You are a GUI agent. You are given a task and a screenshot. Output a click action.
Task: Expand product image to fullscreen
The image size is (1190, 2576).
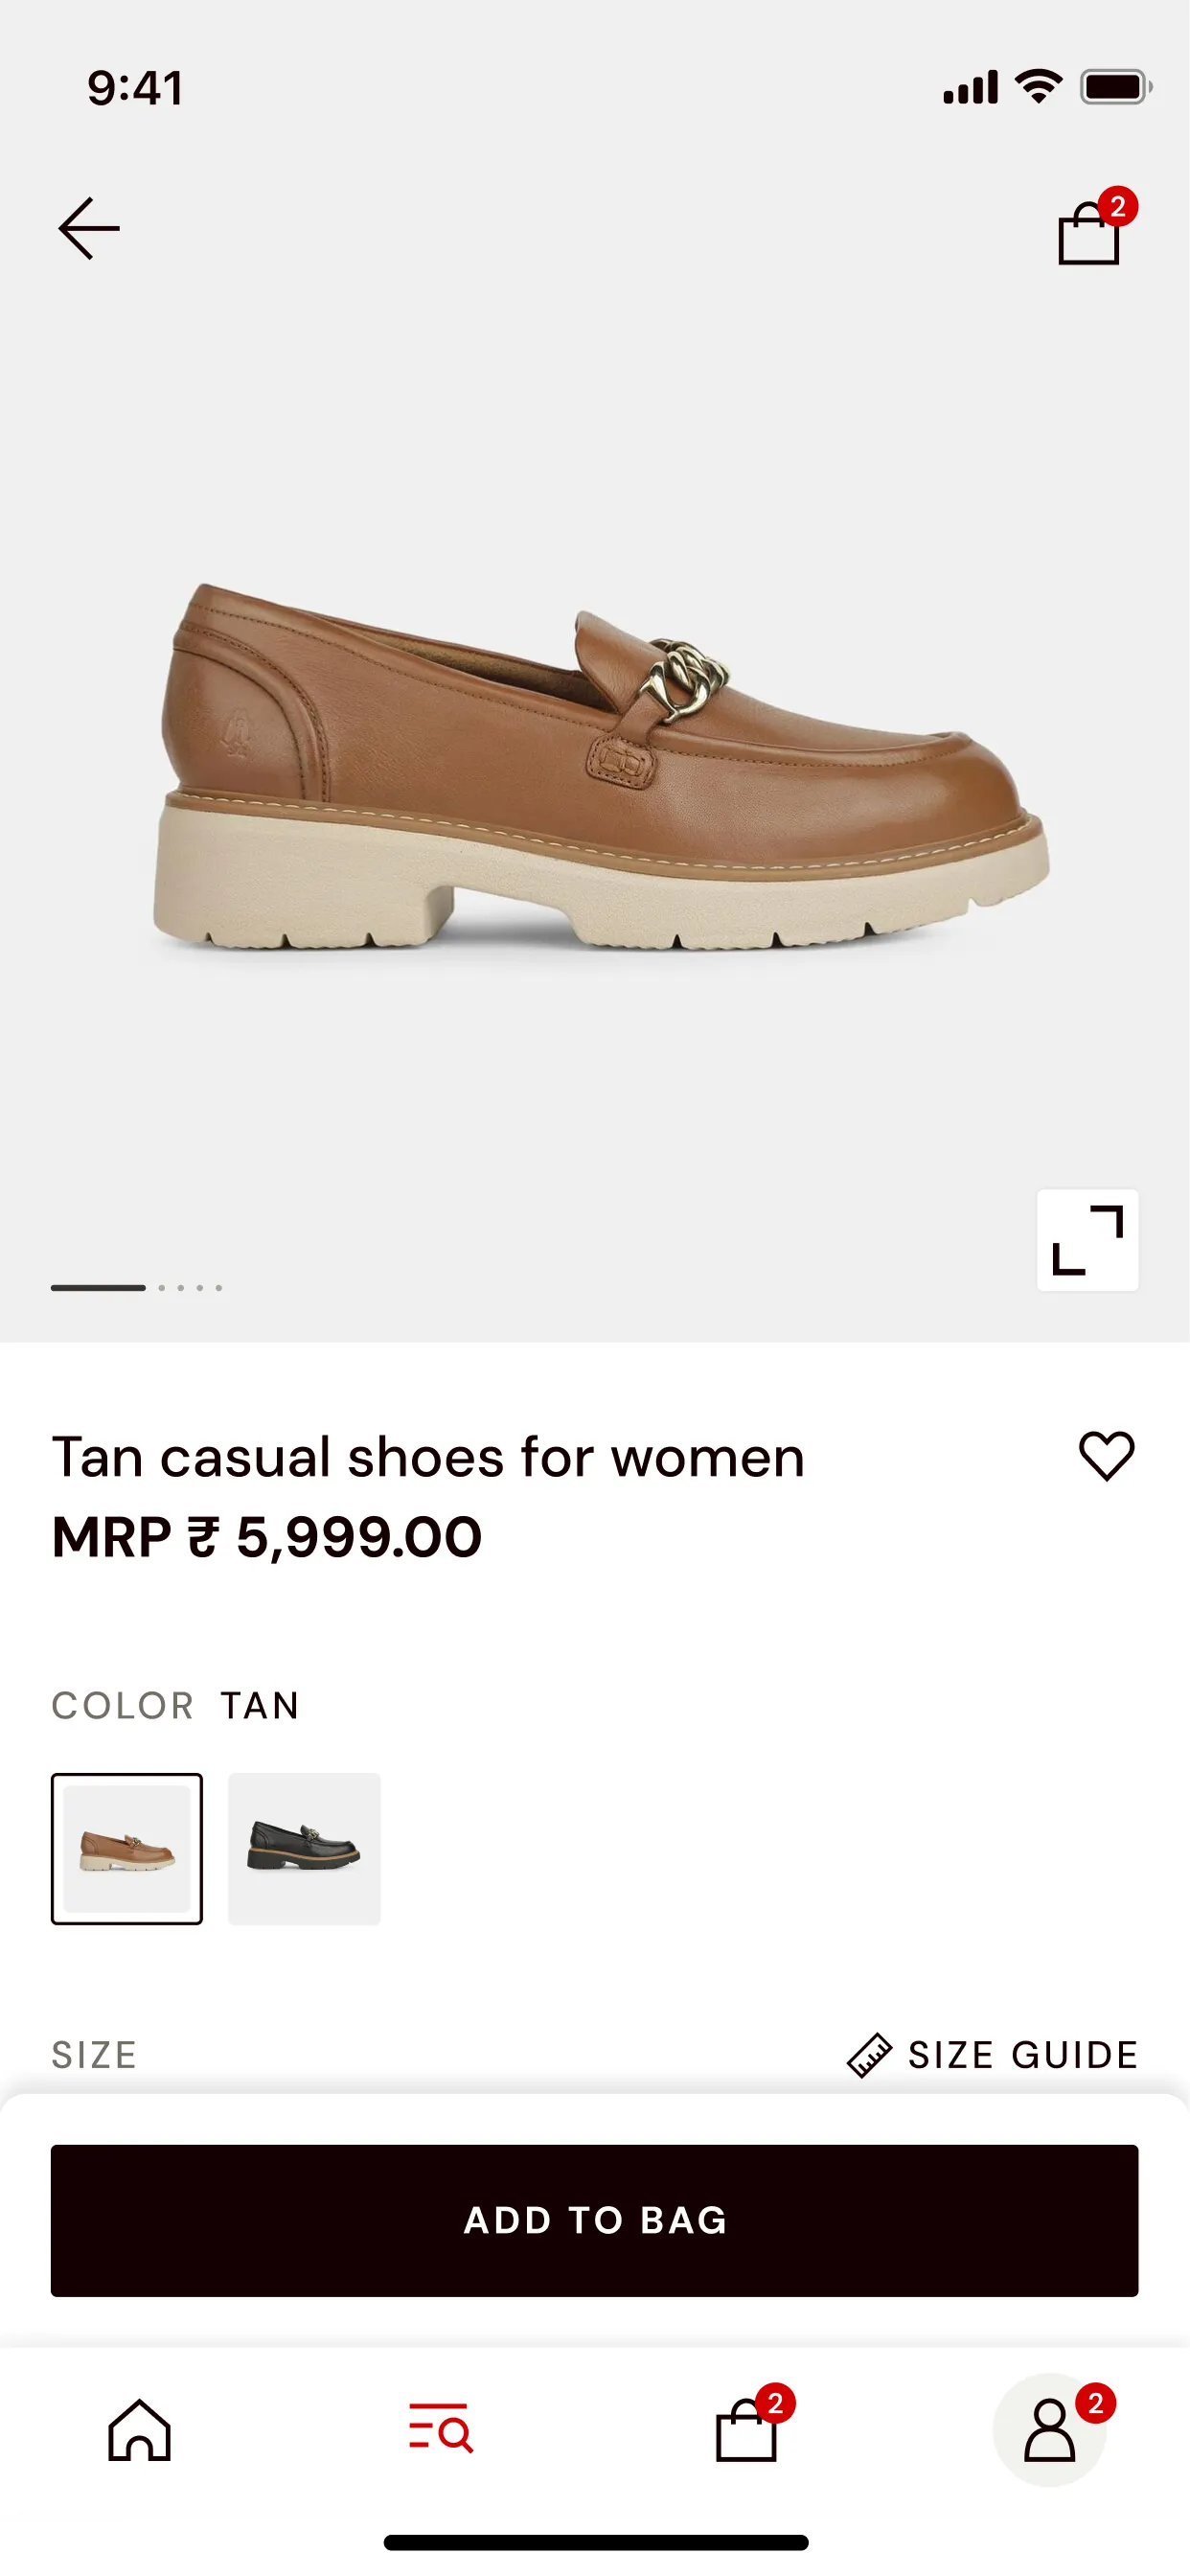(x=1087, y=1240)
